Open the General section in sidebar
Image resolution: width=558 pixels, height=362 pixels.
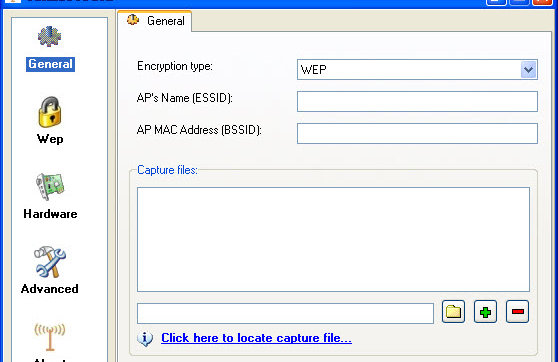(x=50, y=49)
